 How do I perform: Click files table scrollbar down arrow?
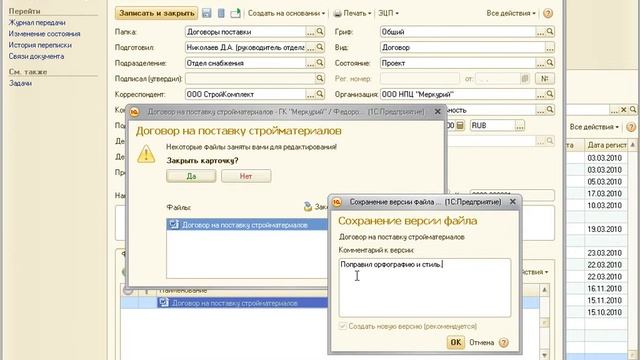(544, 354)
